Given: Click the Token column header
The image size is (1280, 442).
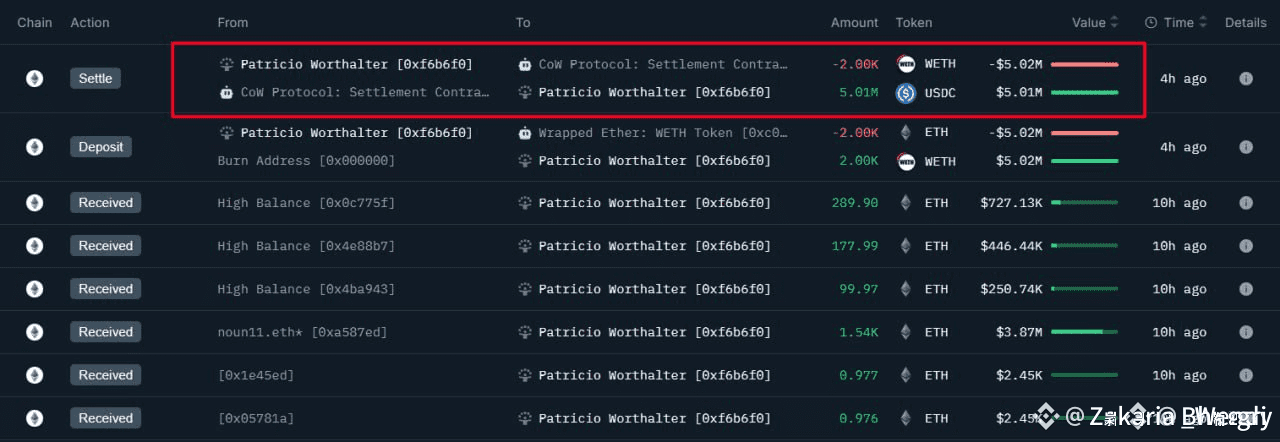Looking at the screenshot, I should pyautogui.click(x=914, y=22).
